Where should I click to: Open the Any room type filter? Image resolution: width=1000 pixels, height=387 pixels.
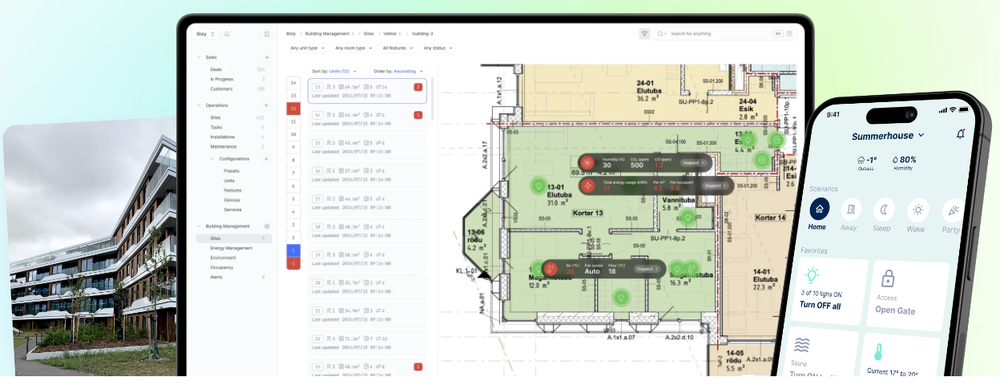353,48
